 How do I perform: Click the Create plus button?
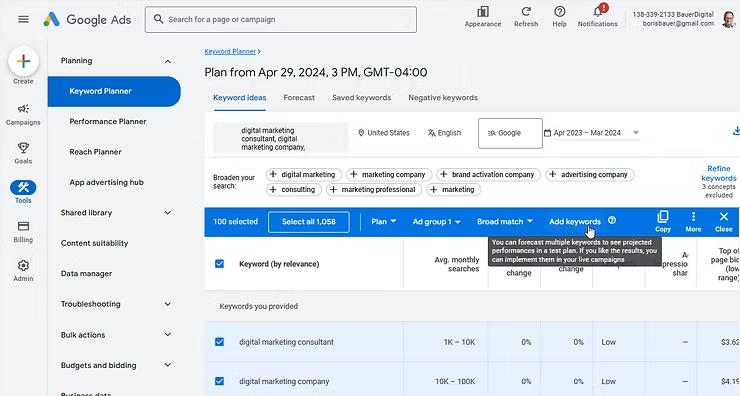tap(23, 61)
